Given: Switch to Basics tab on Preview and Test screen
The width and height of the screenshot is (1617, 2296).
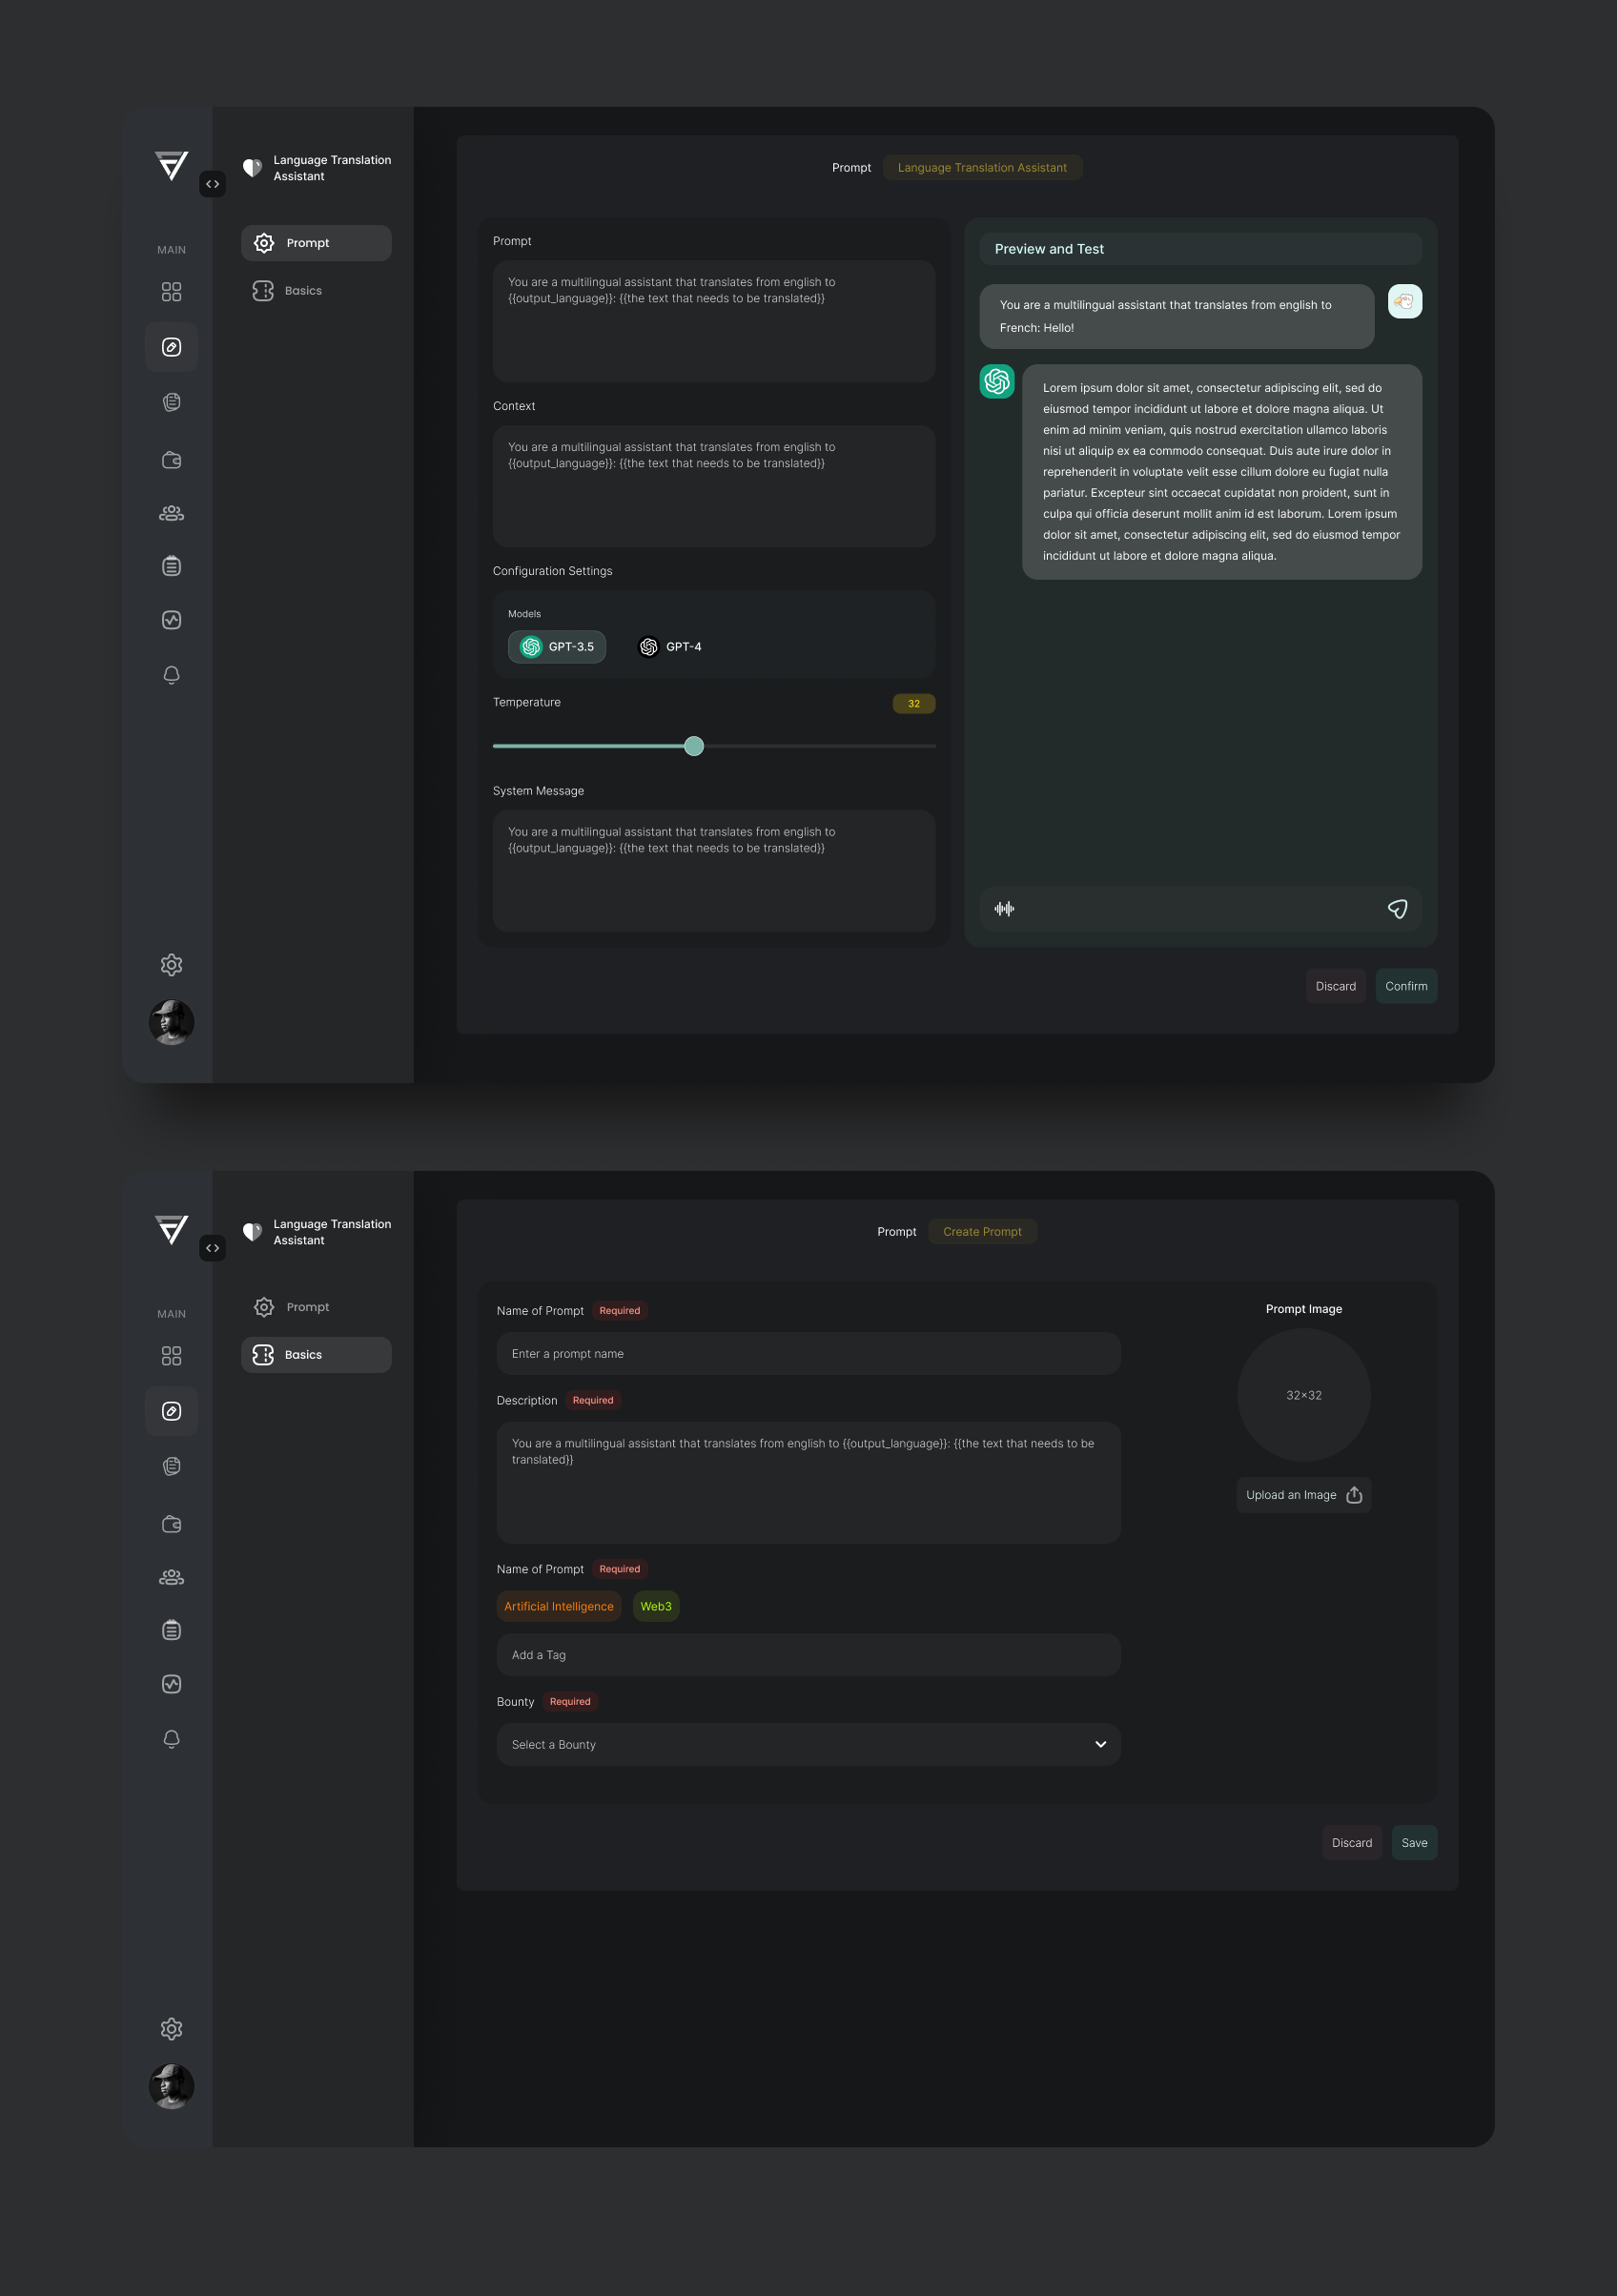Looking at the screenshot, I should click(303, 291).
